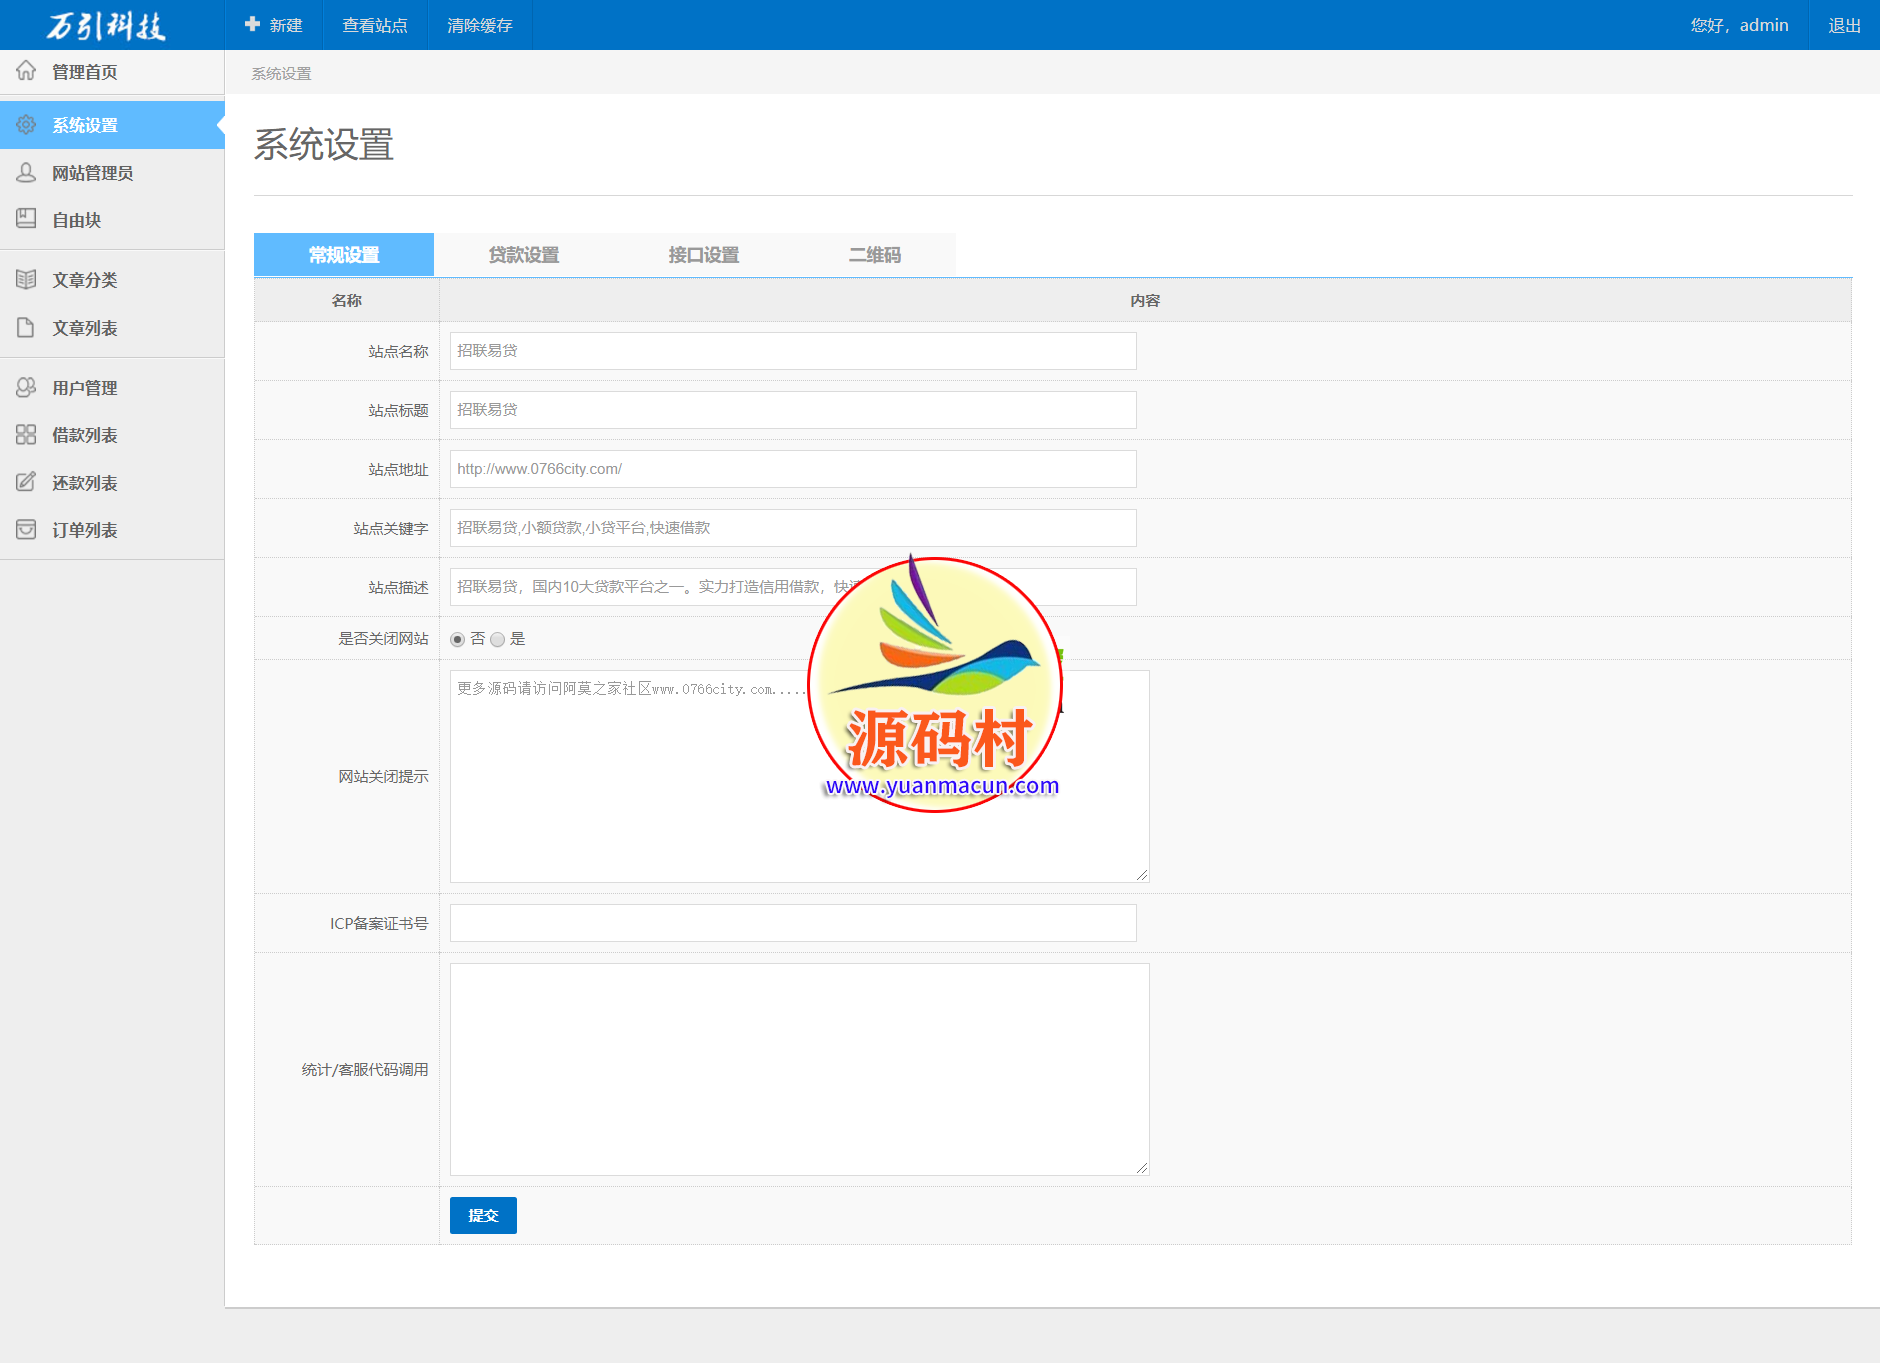This screenshot has width=1880, height=1363.
Task: Click the gear icon beside 系统设置
Action: click(x=26, y=125)
